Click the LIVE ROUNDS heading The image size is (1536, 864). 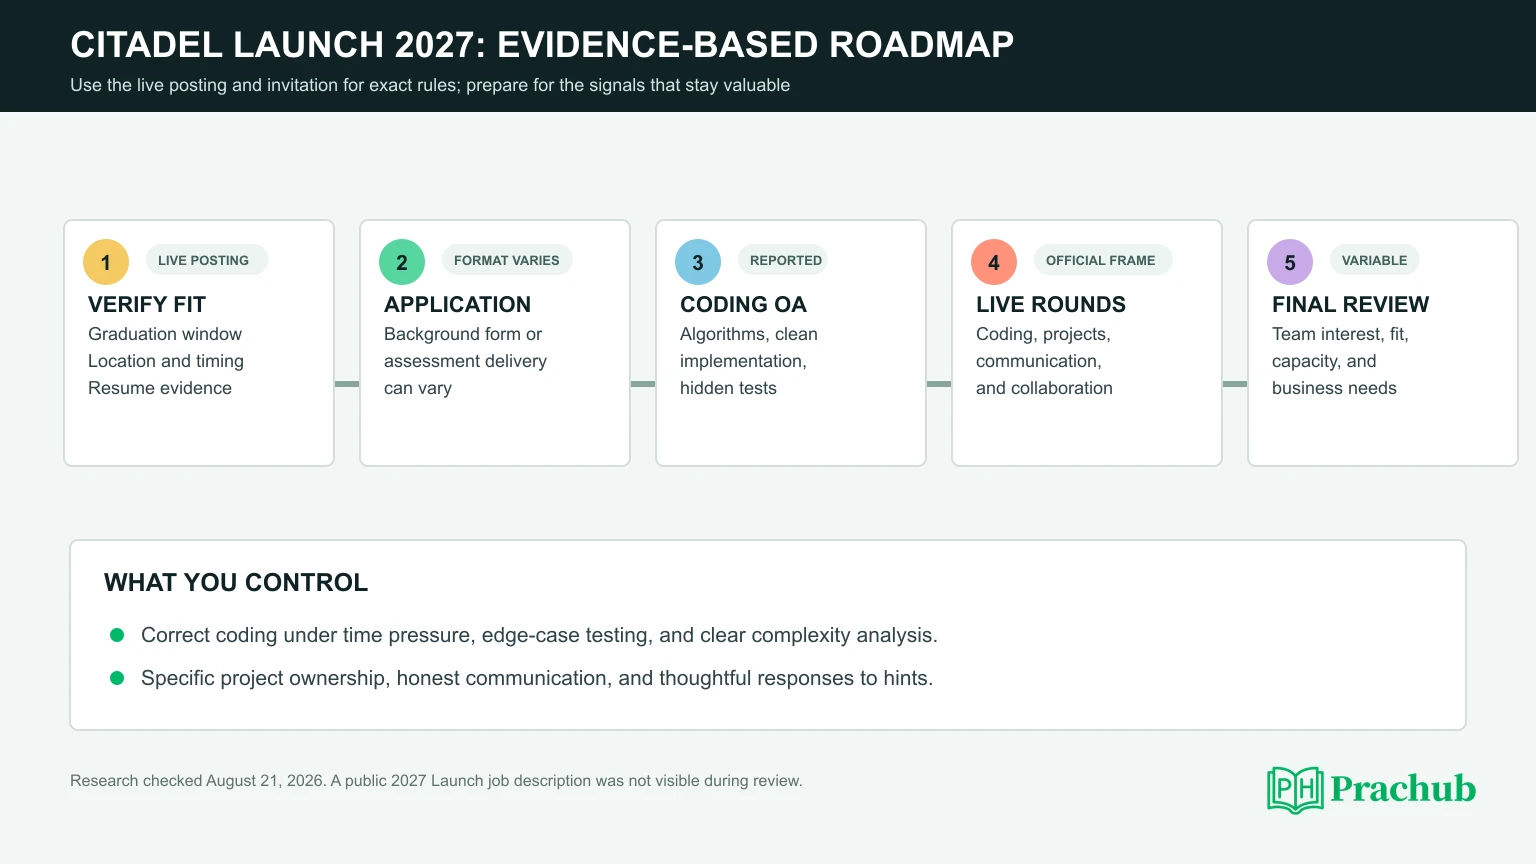pos(1051,304)
